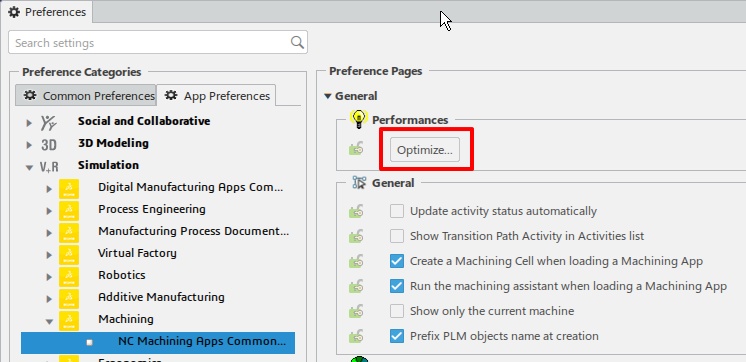This screenshot has width=746, height=362.
Task: Click the Virtual Factory yellow icon
Action: (69, 253)
